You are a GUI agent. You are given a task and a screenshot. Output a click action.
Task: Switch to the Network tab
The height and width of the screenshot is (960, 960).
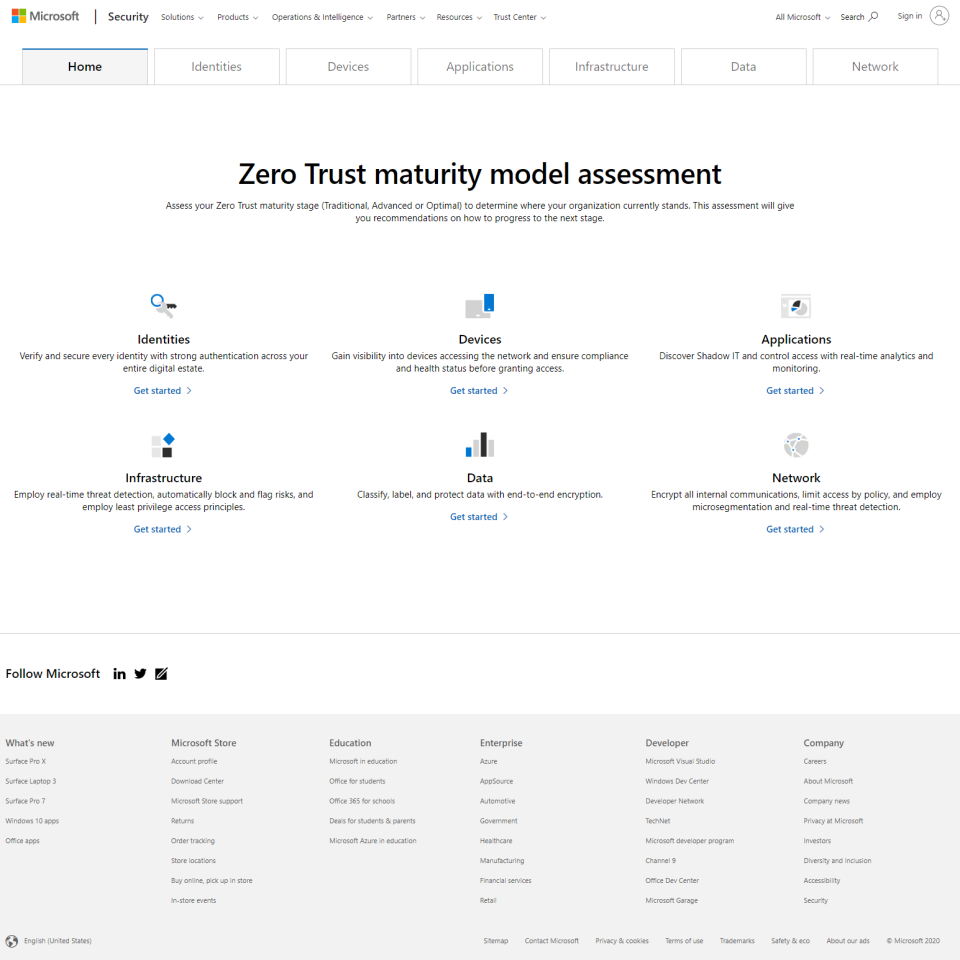click(875, 67)
